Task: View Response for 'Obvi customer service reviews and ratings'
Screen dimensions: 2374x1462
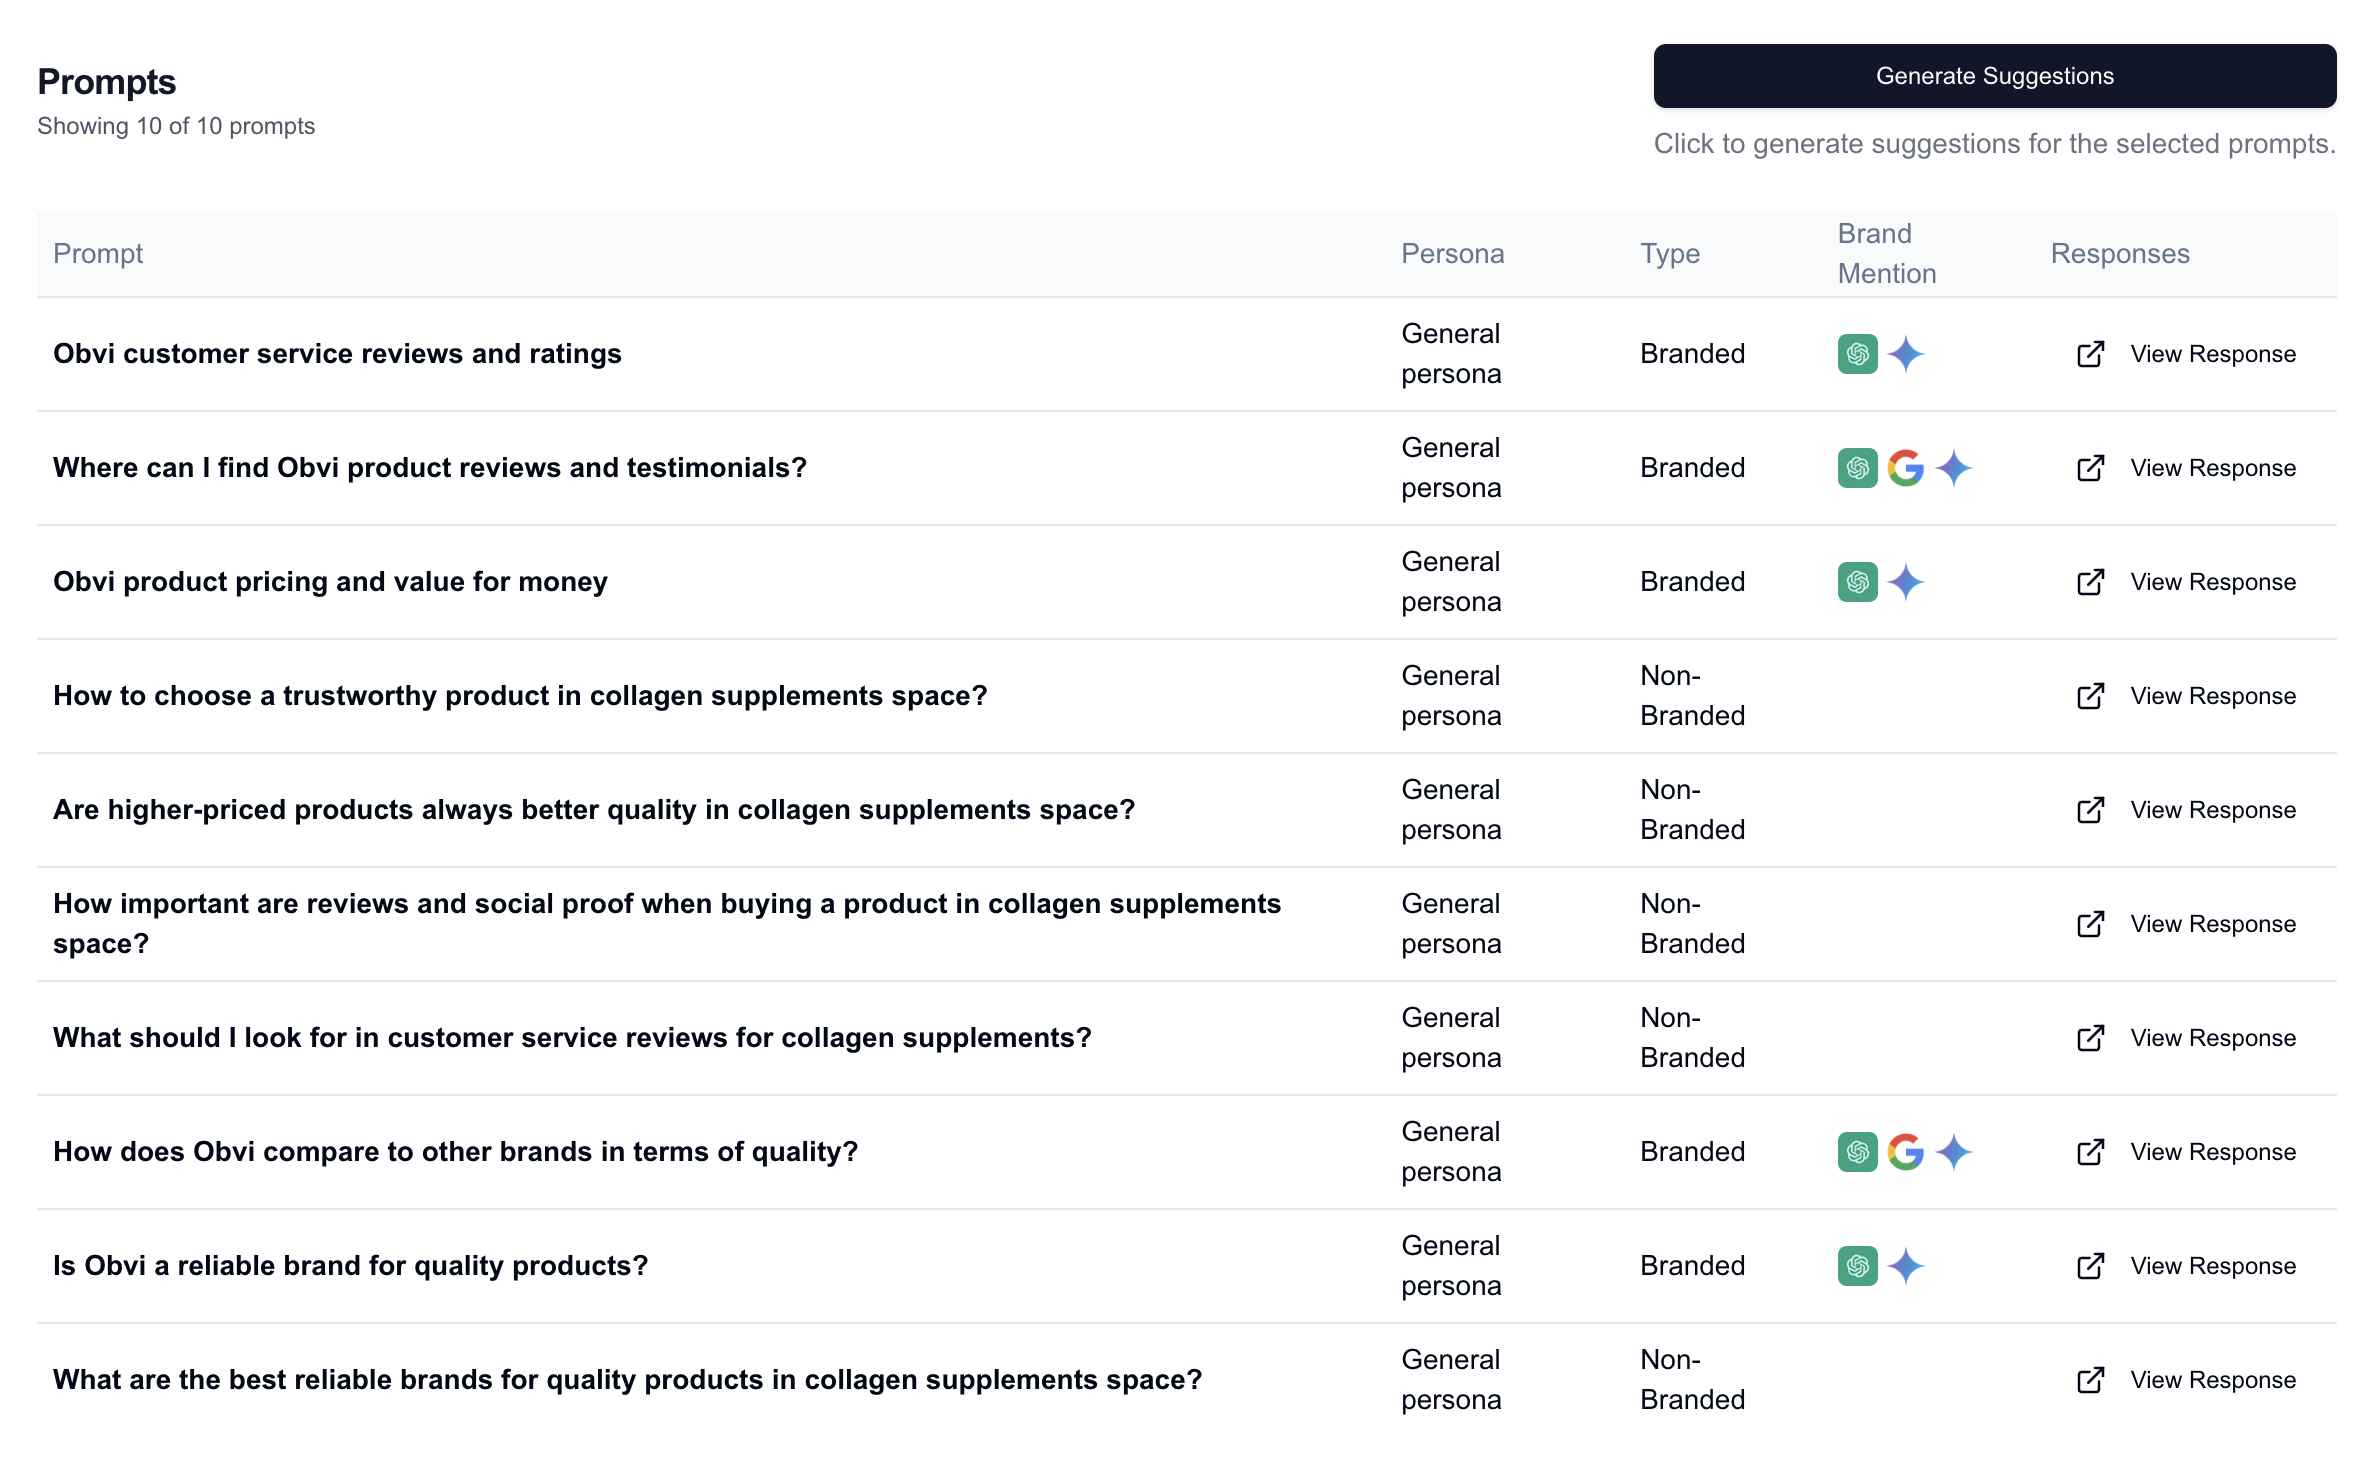Action: [2213, 354]
